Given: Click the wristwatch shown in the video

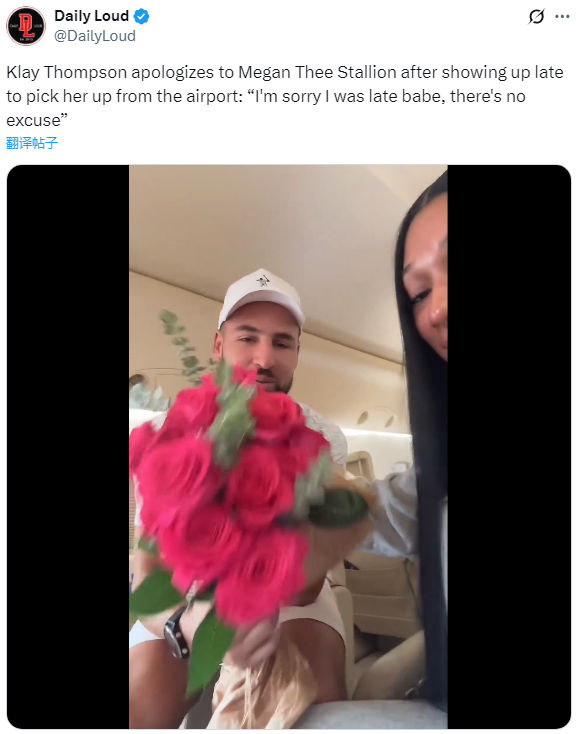Looking at the screenshot, I should 176,633.
